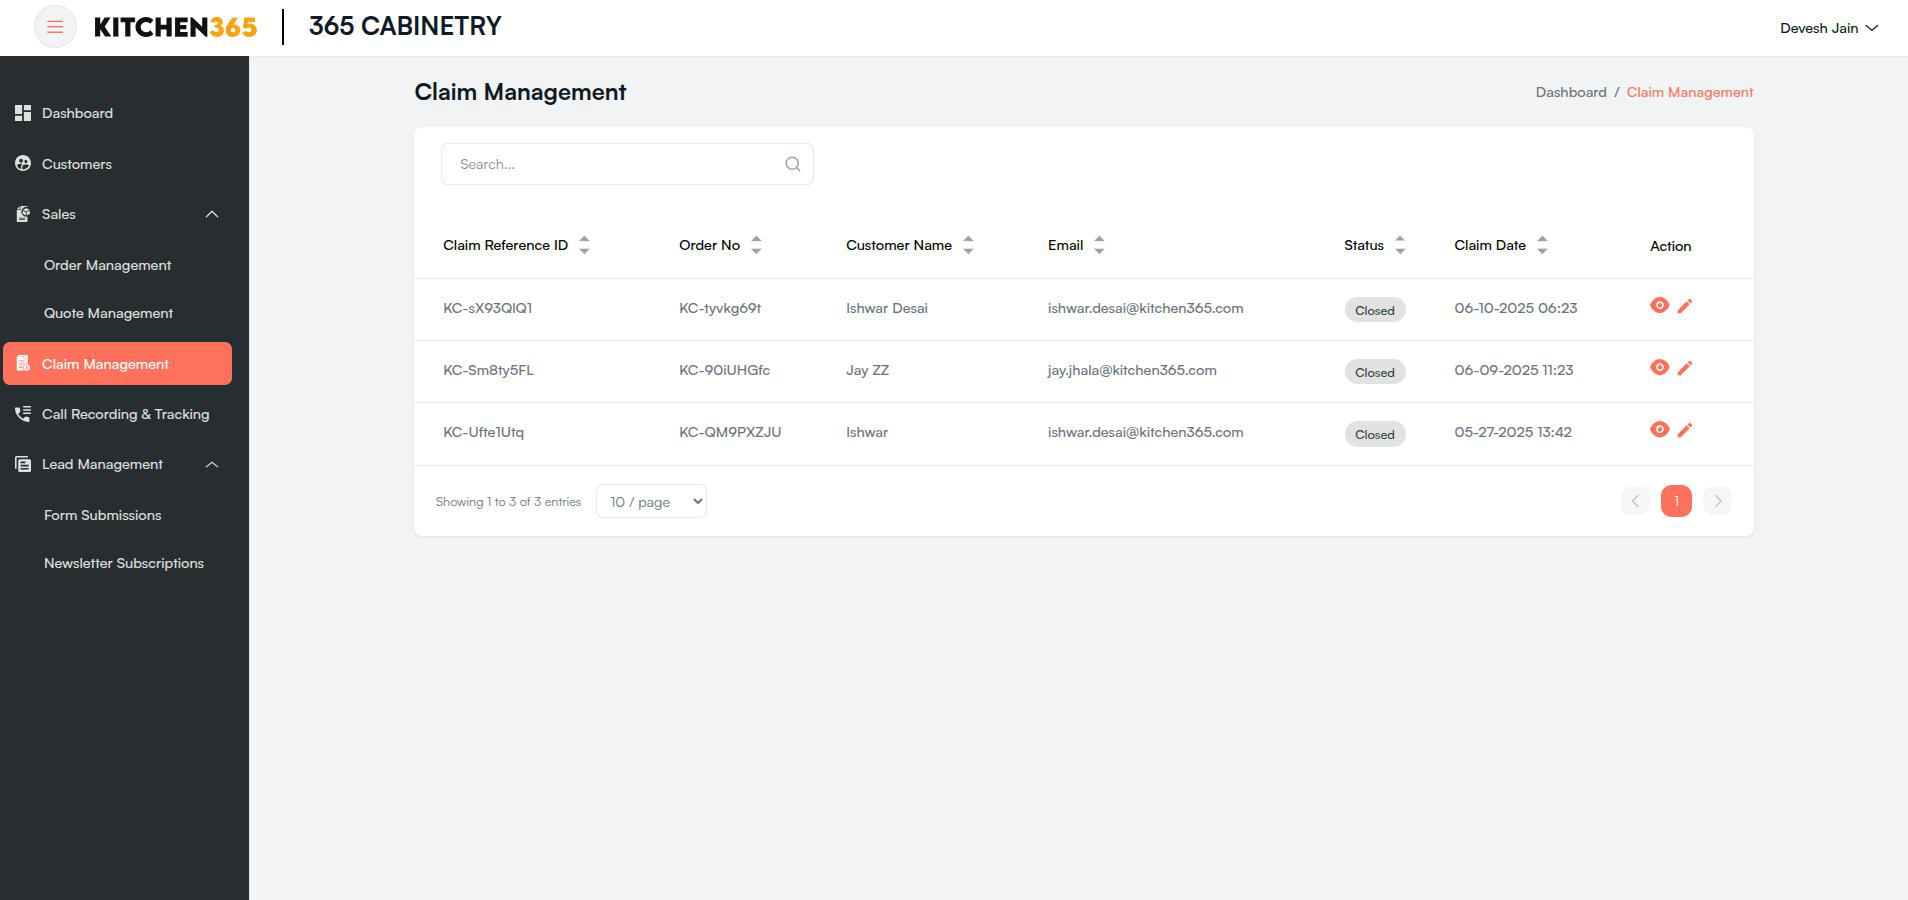This screenshot has height=900, width=1908.
Task: Collapse the Sales sidebar section
Action: [x=212, y=214]
